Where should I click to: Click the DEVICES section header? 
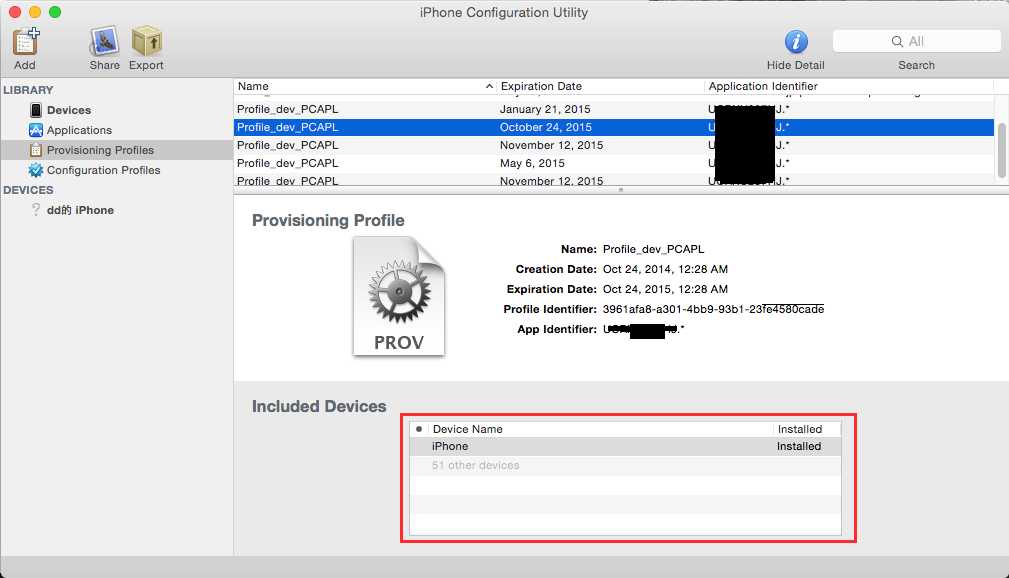tap(28, 190)
